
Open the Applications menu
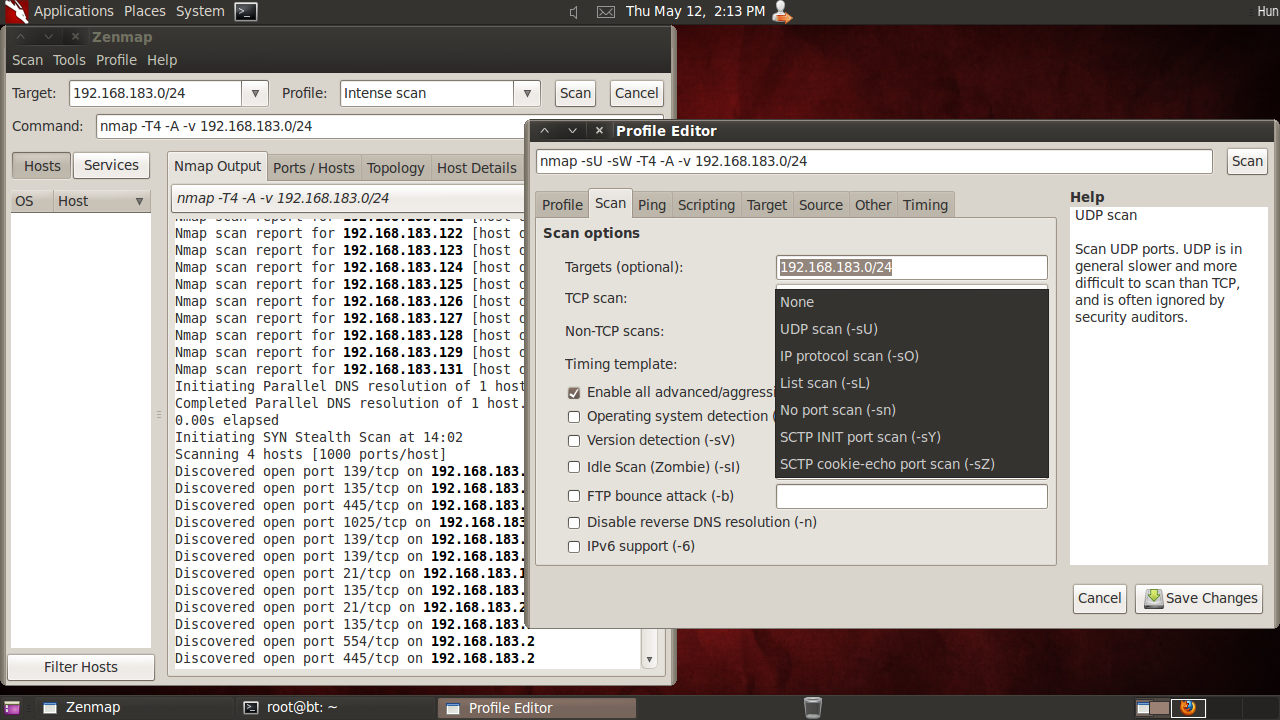coord(74,11)
